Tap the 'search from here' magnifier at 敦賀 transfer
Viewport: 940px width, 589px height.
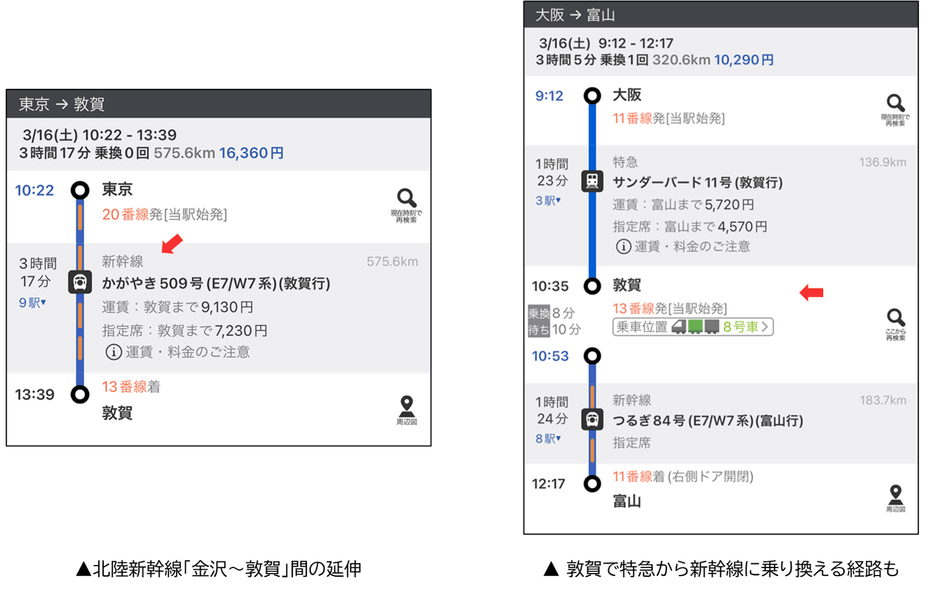(896, 324)
